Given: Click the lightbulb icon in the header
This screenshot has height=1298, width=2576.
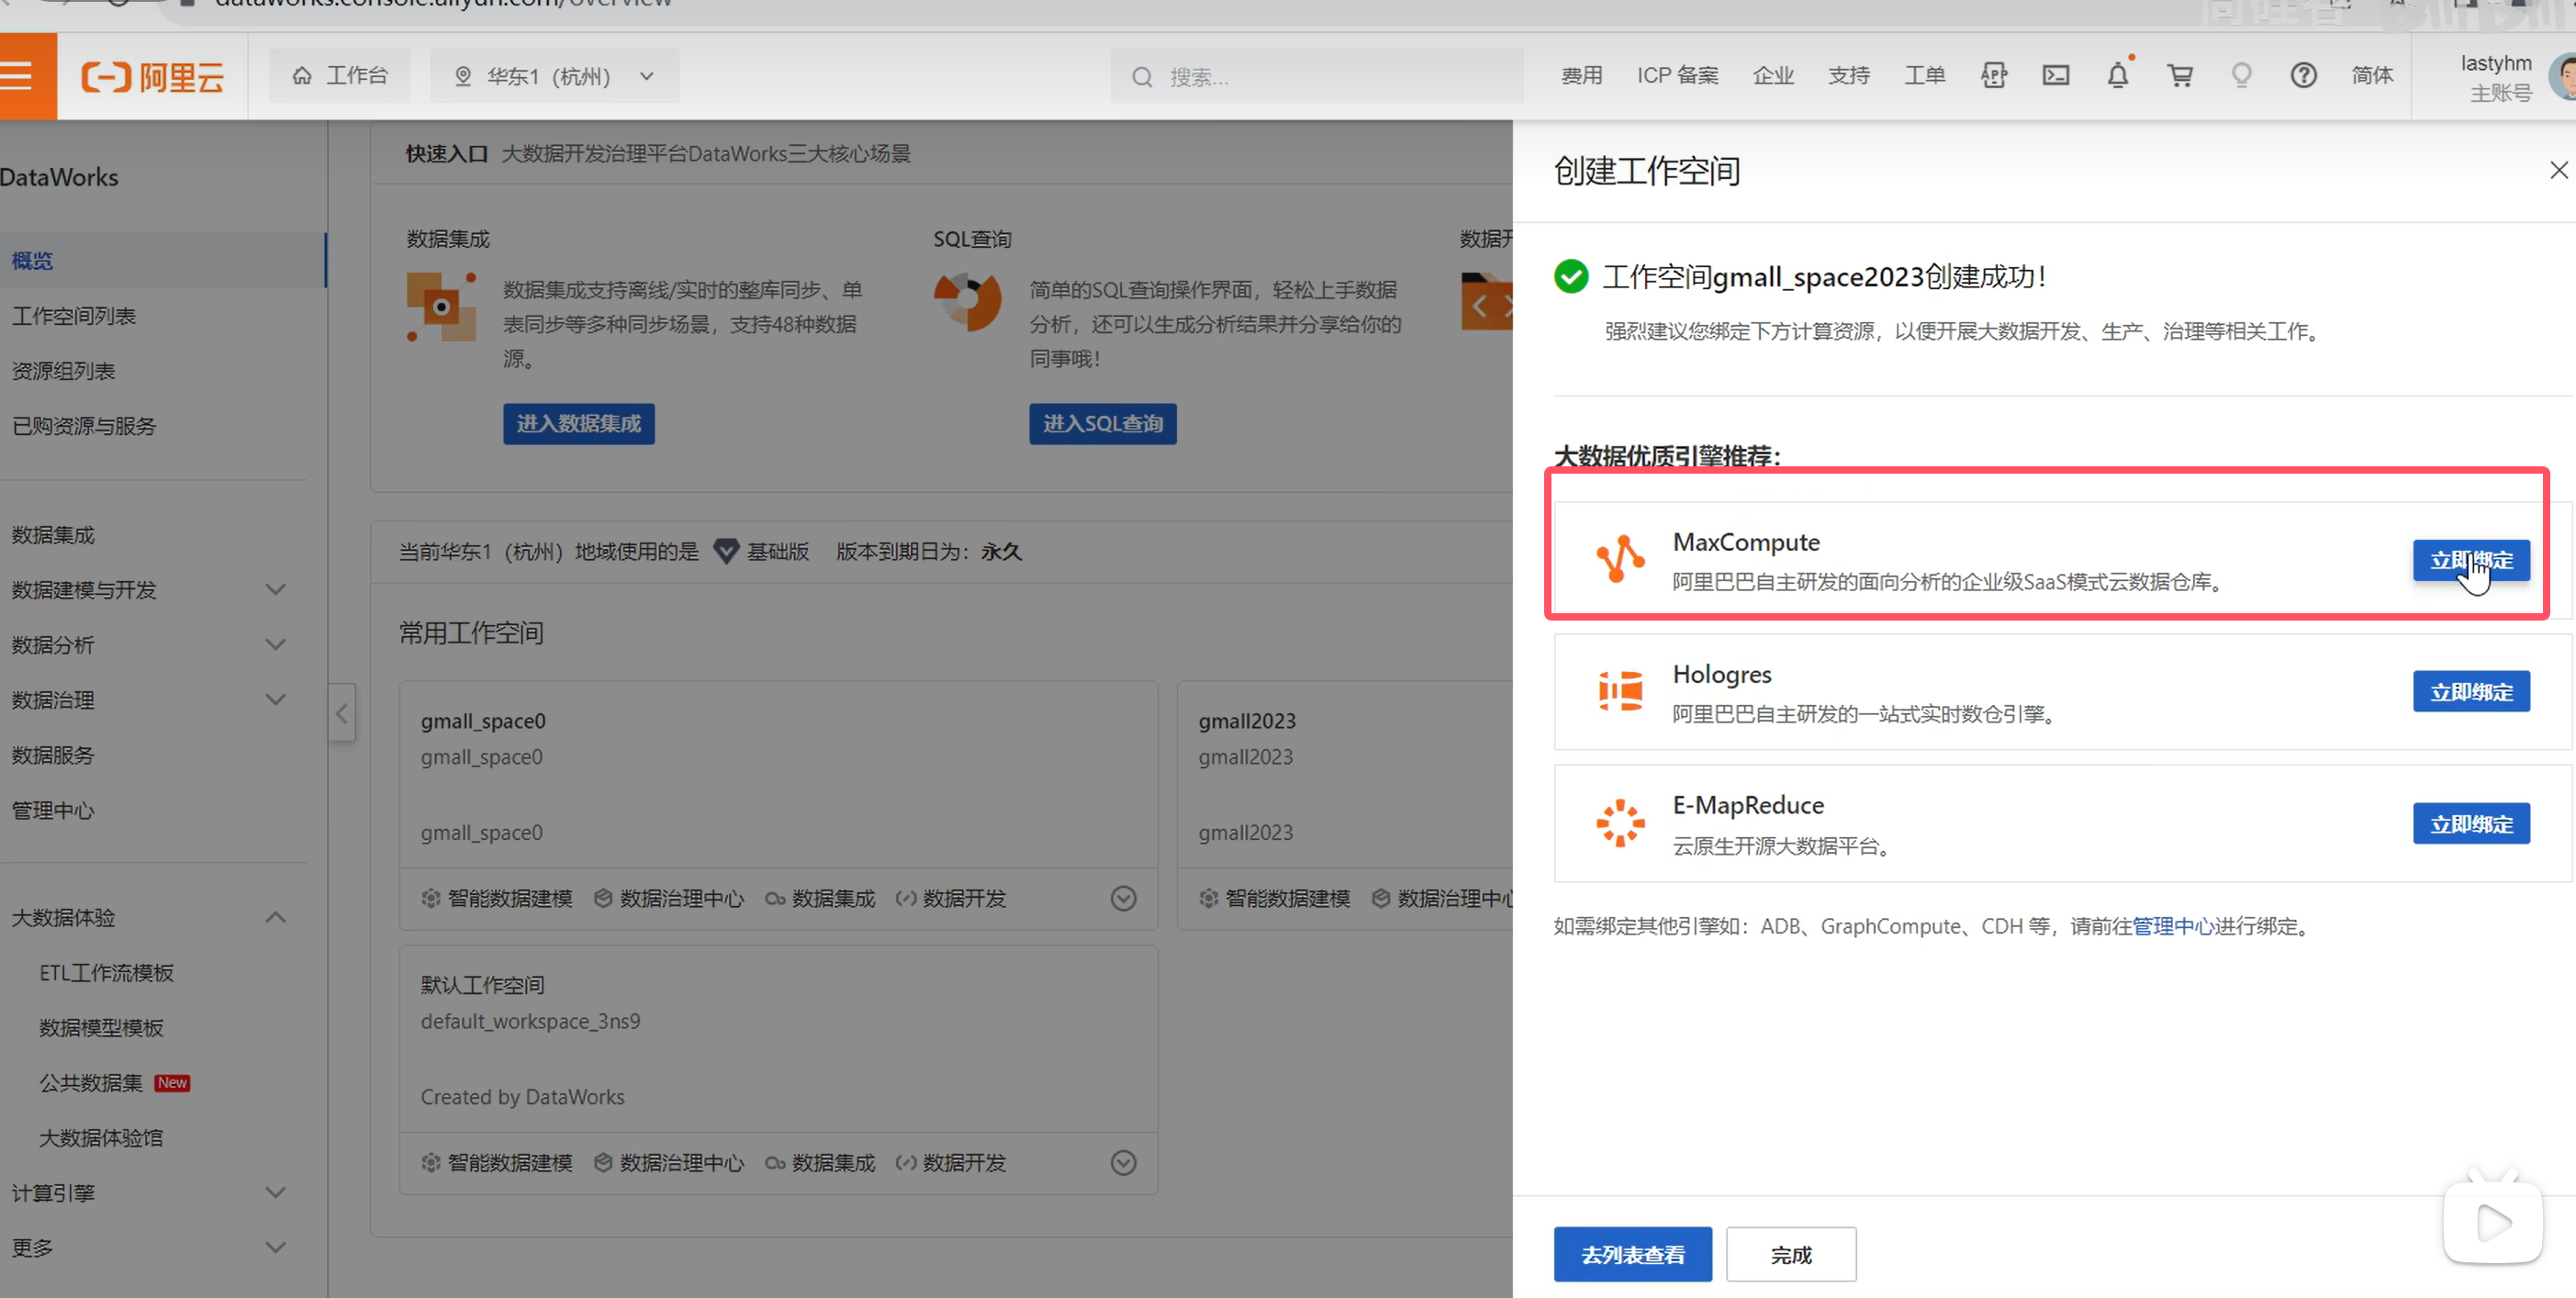Looking at the screenshot, I should [2241, 76].
